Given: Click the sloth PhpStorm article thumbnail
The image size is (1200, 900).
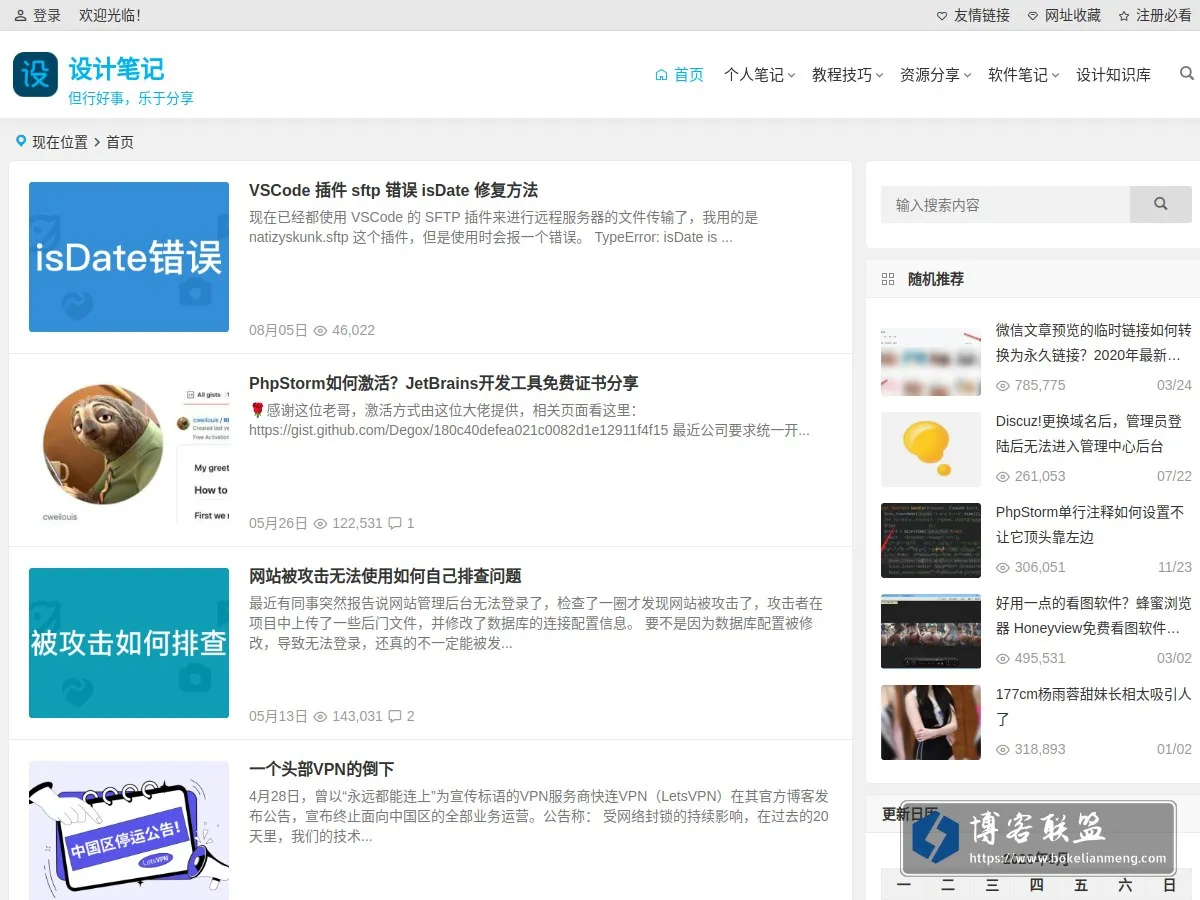Looking at the screenshot, I should pyautogui.click(x=129, y=450).
